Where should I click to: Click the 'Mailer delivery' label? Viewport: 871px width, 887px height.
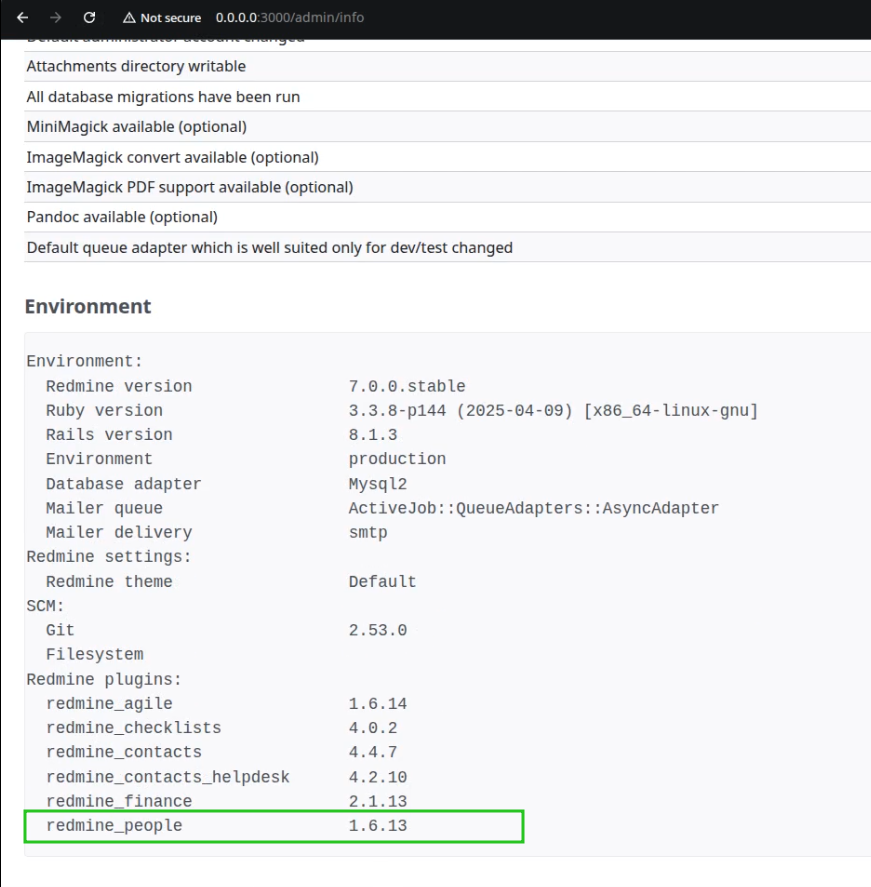coord(119,533)
